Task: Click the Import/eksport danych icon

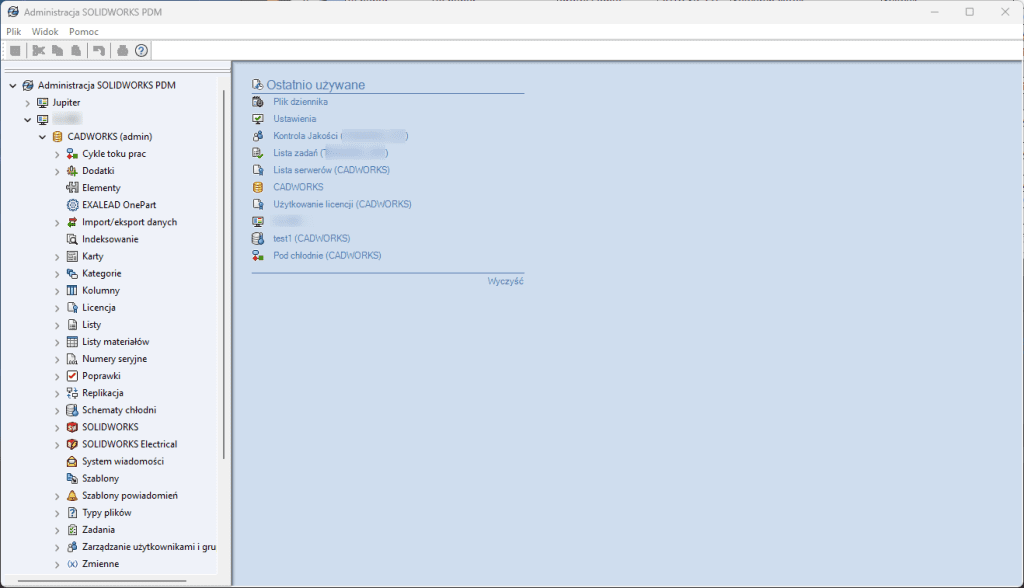Action: [72, 222]
